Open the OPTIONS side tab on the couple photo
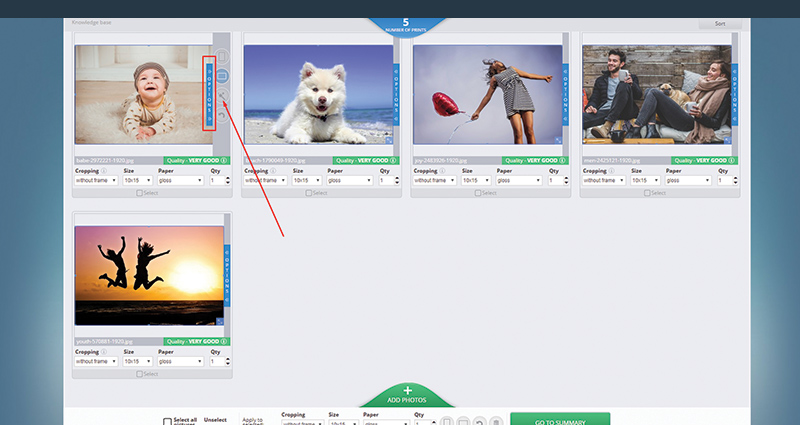The height and width of the screenshot is (425, 800). (735, 95)
